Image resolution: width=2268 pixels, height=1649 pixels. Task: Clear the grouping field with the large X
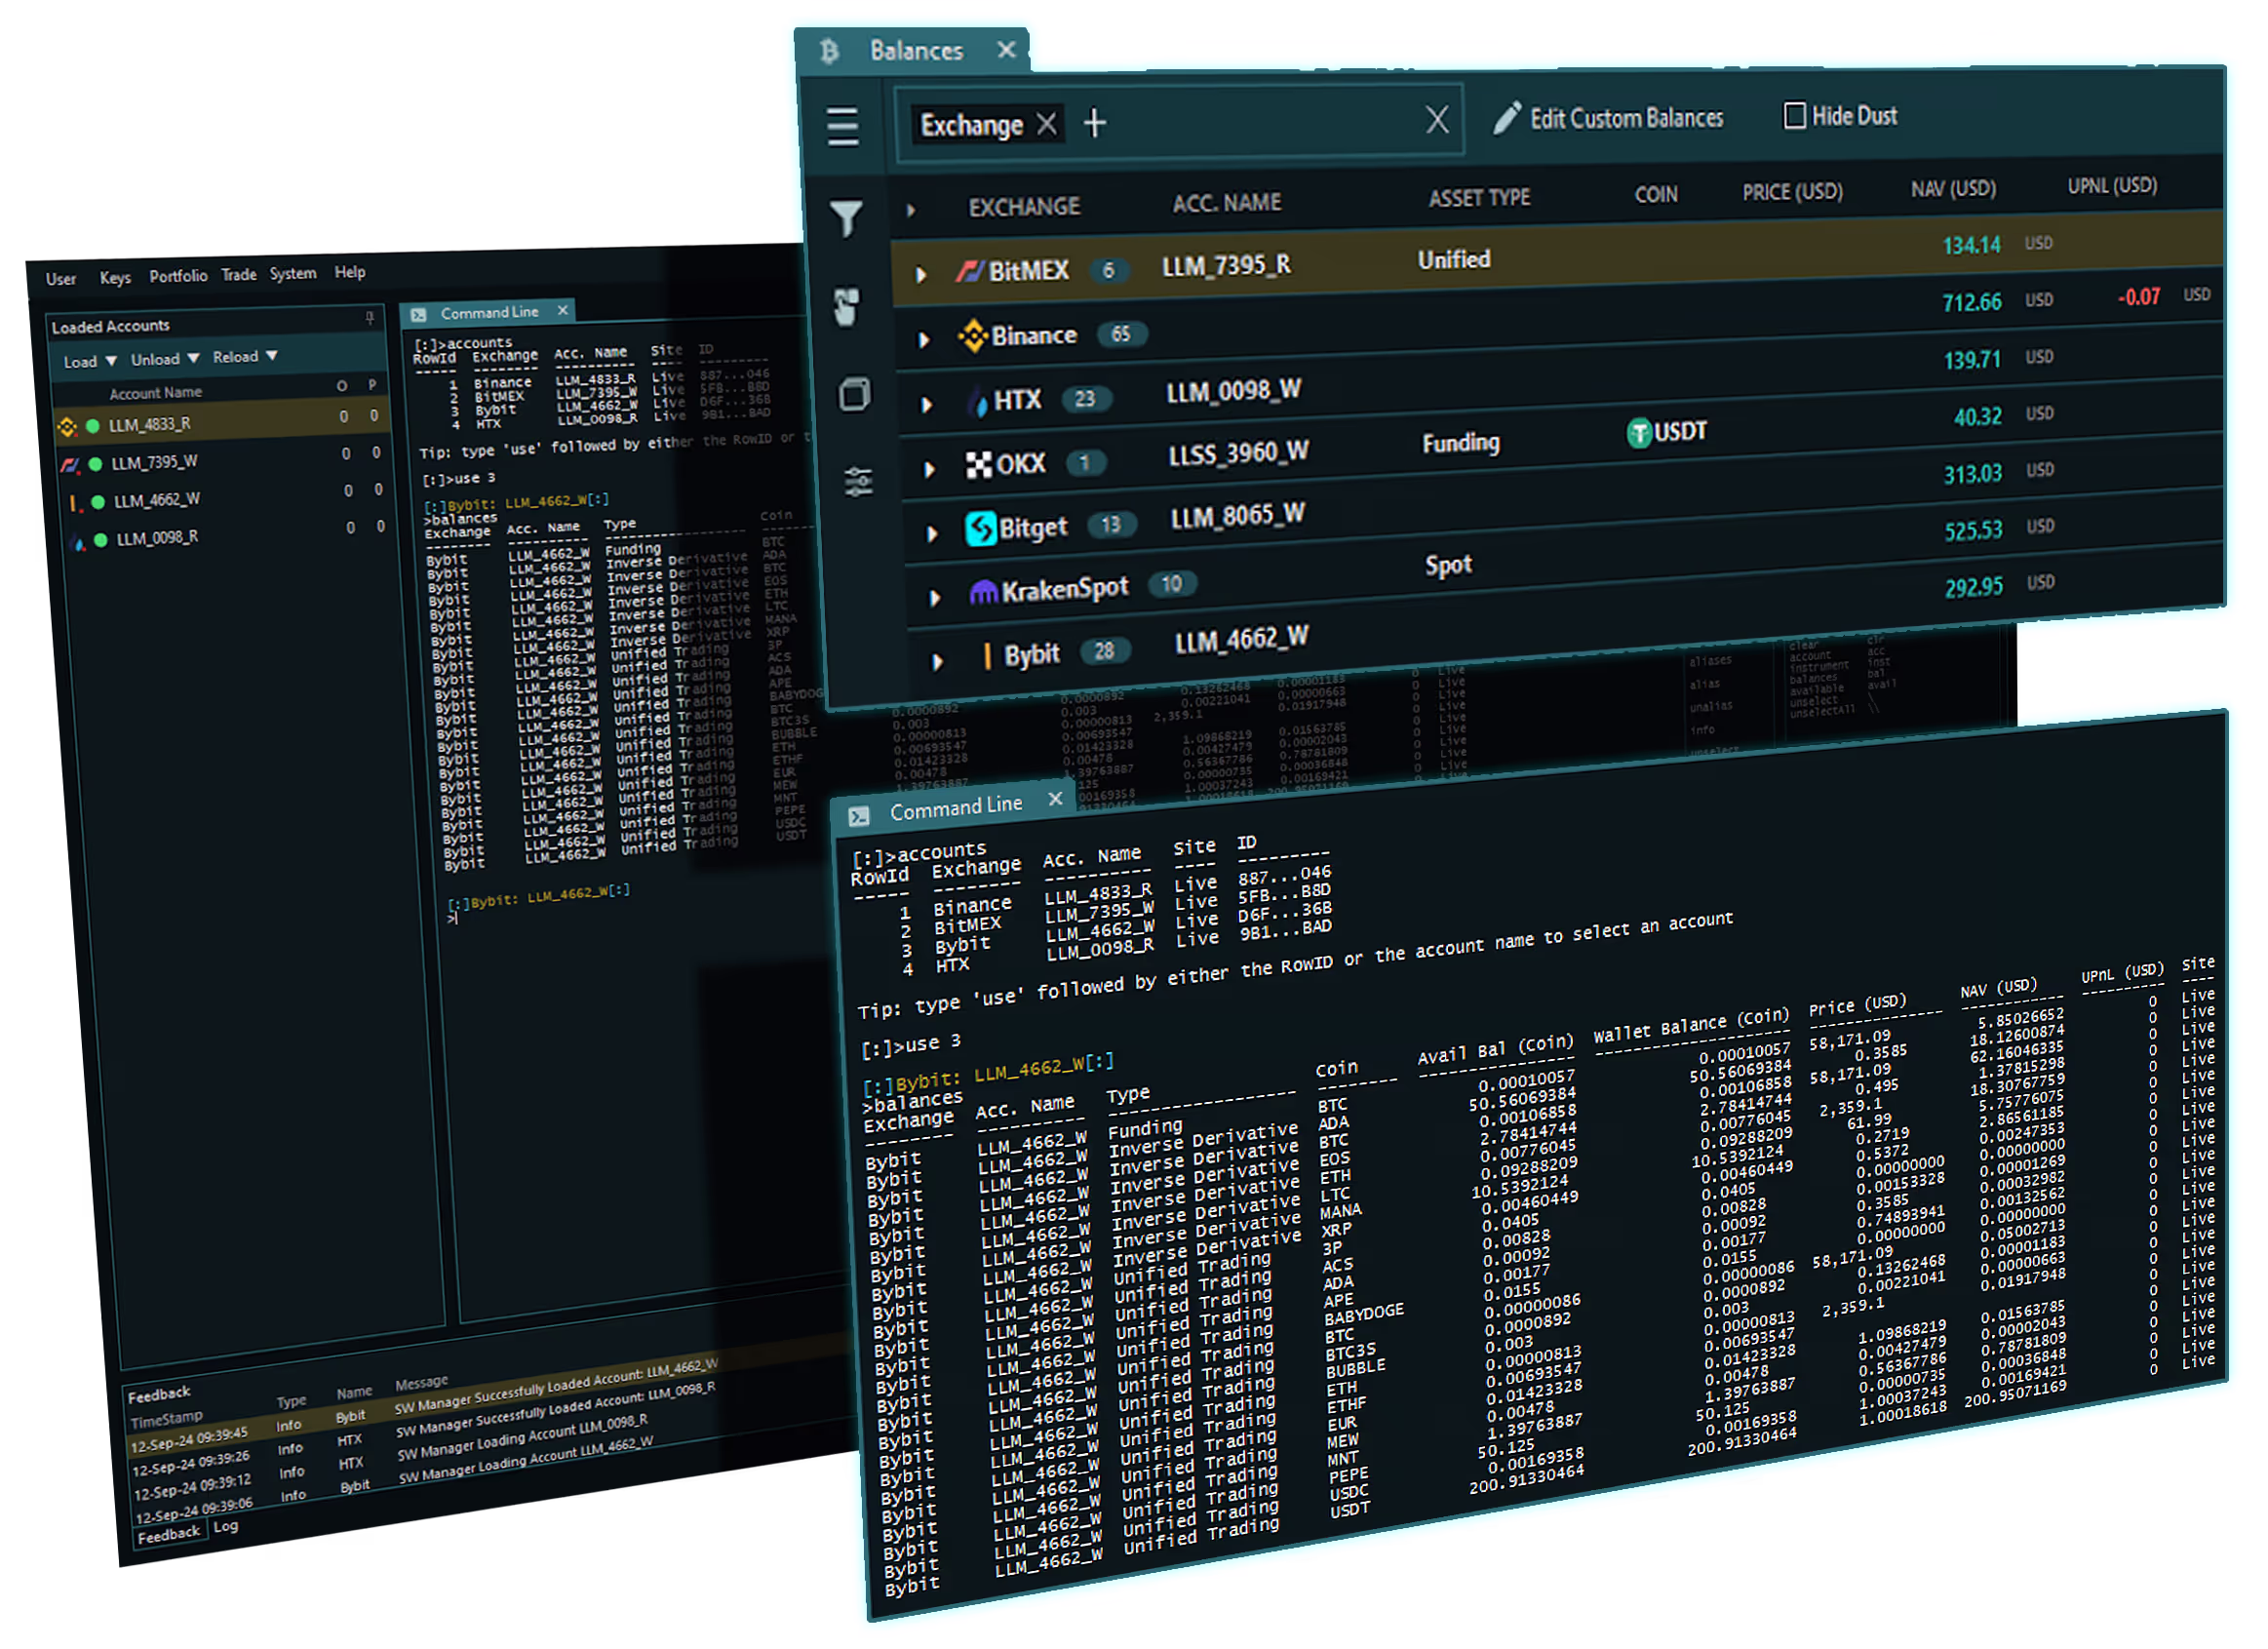pos(1437,120)
